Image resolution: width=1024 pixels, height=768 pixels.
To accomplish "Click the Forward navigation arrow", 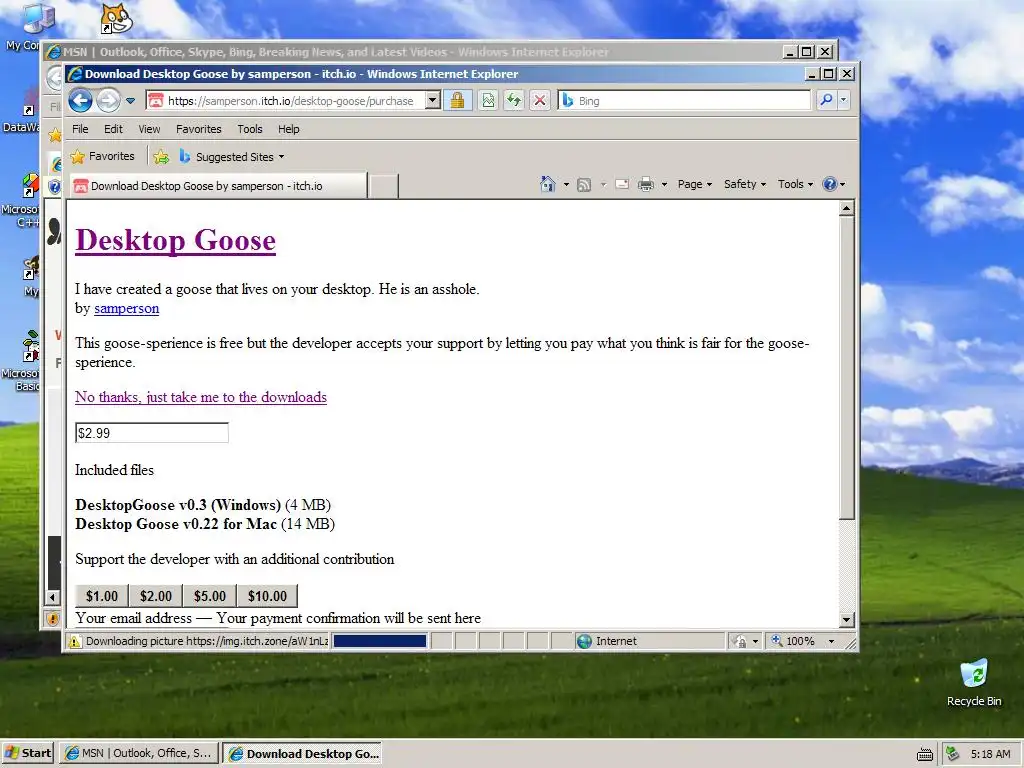I will click(x=108, y=101).
